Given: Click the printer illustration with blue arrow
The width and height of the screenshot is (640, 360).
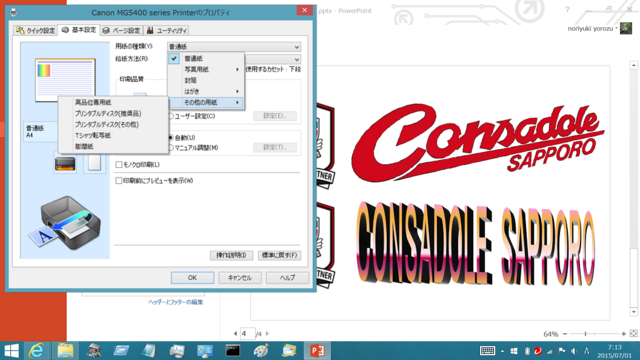Looking at the screenshot, I should (x=65, y=223).
